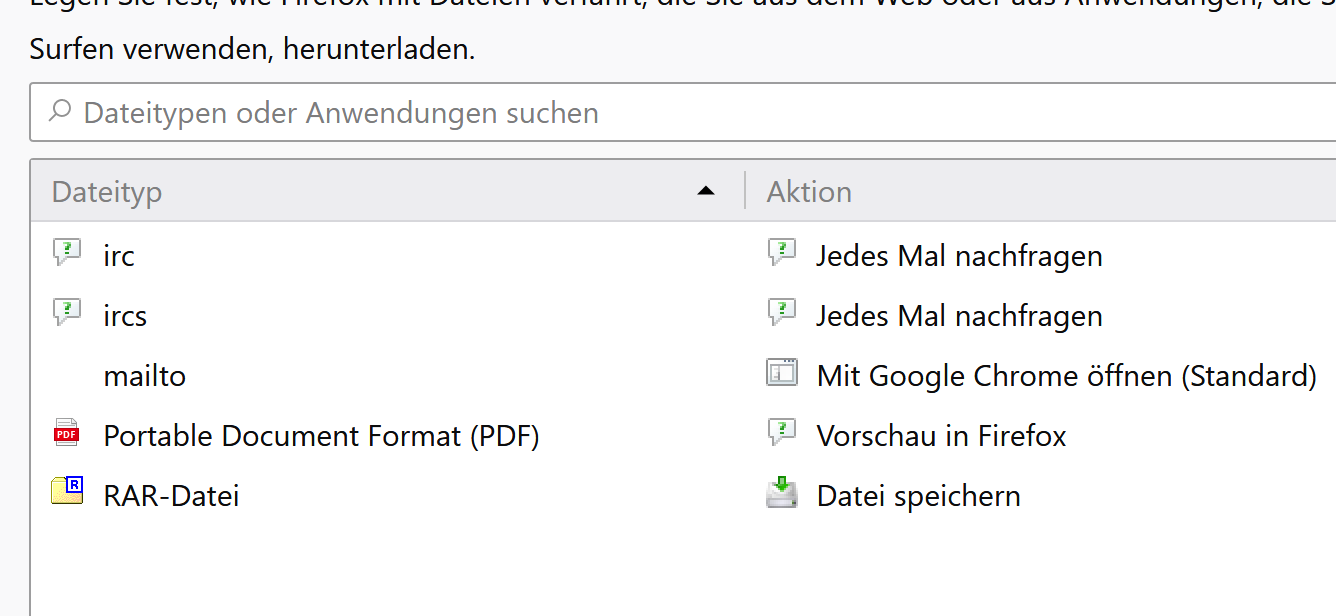
Task: Toggle sort arrow in Dateityp column
Action: click(x=706, y=191)
